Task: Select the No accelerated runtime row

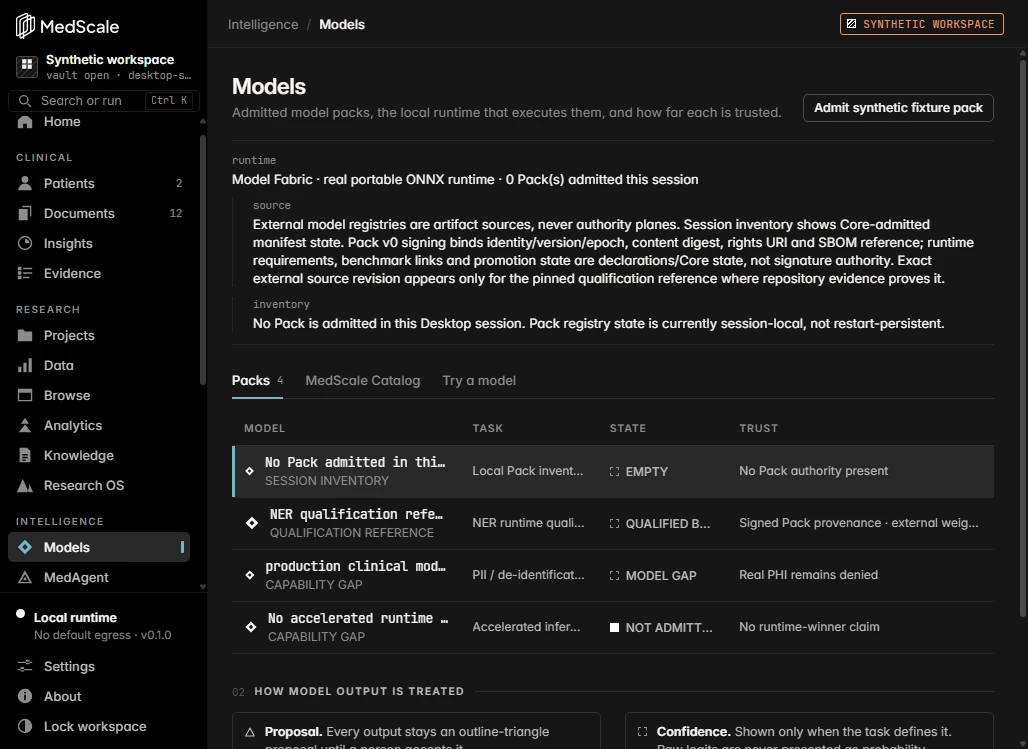Action: [613, 628]
